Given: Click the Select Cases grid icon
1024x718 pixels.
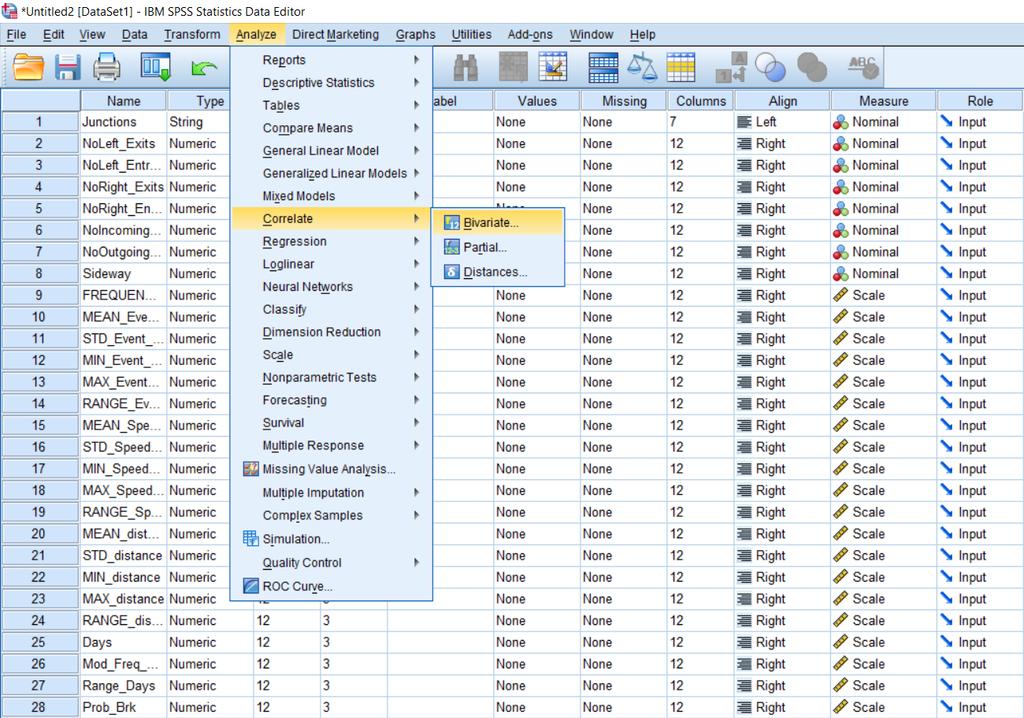Looking at the screenshot, I should click(680, 68).
